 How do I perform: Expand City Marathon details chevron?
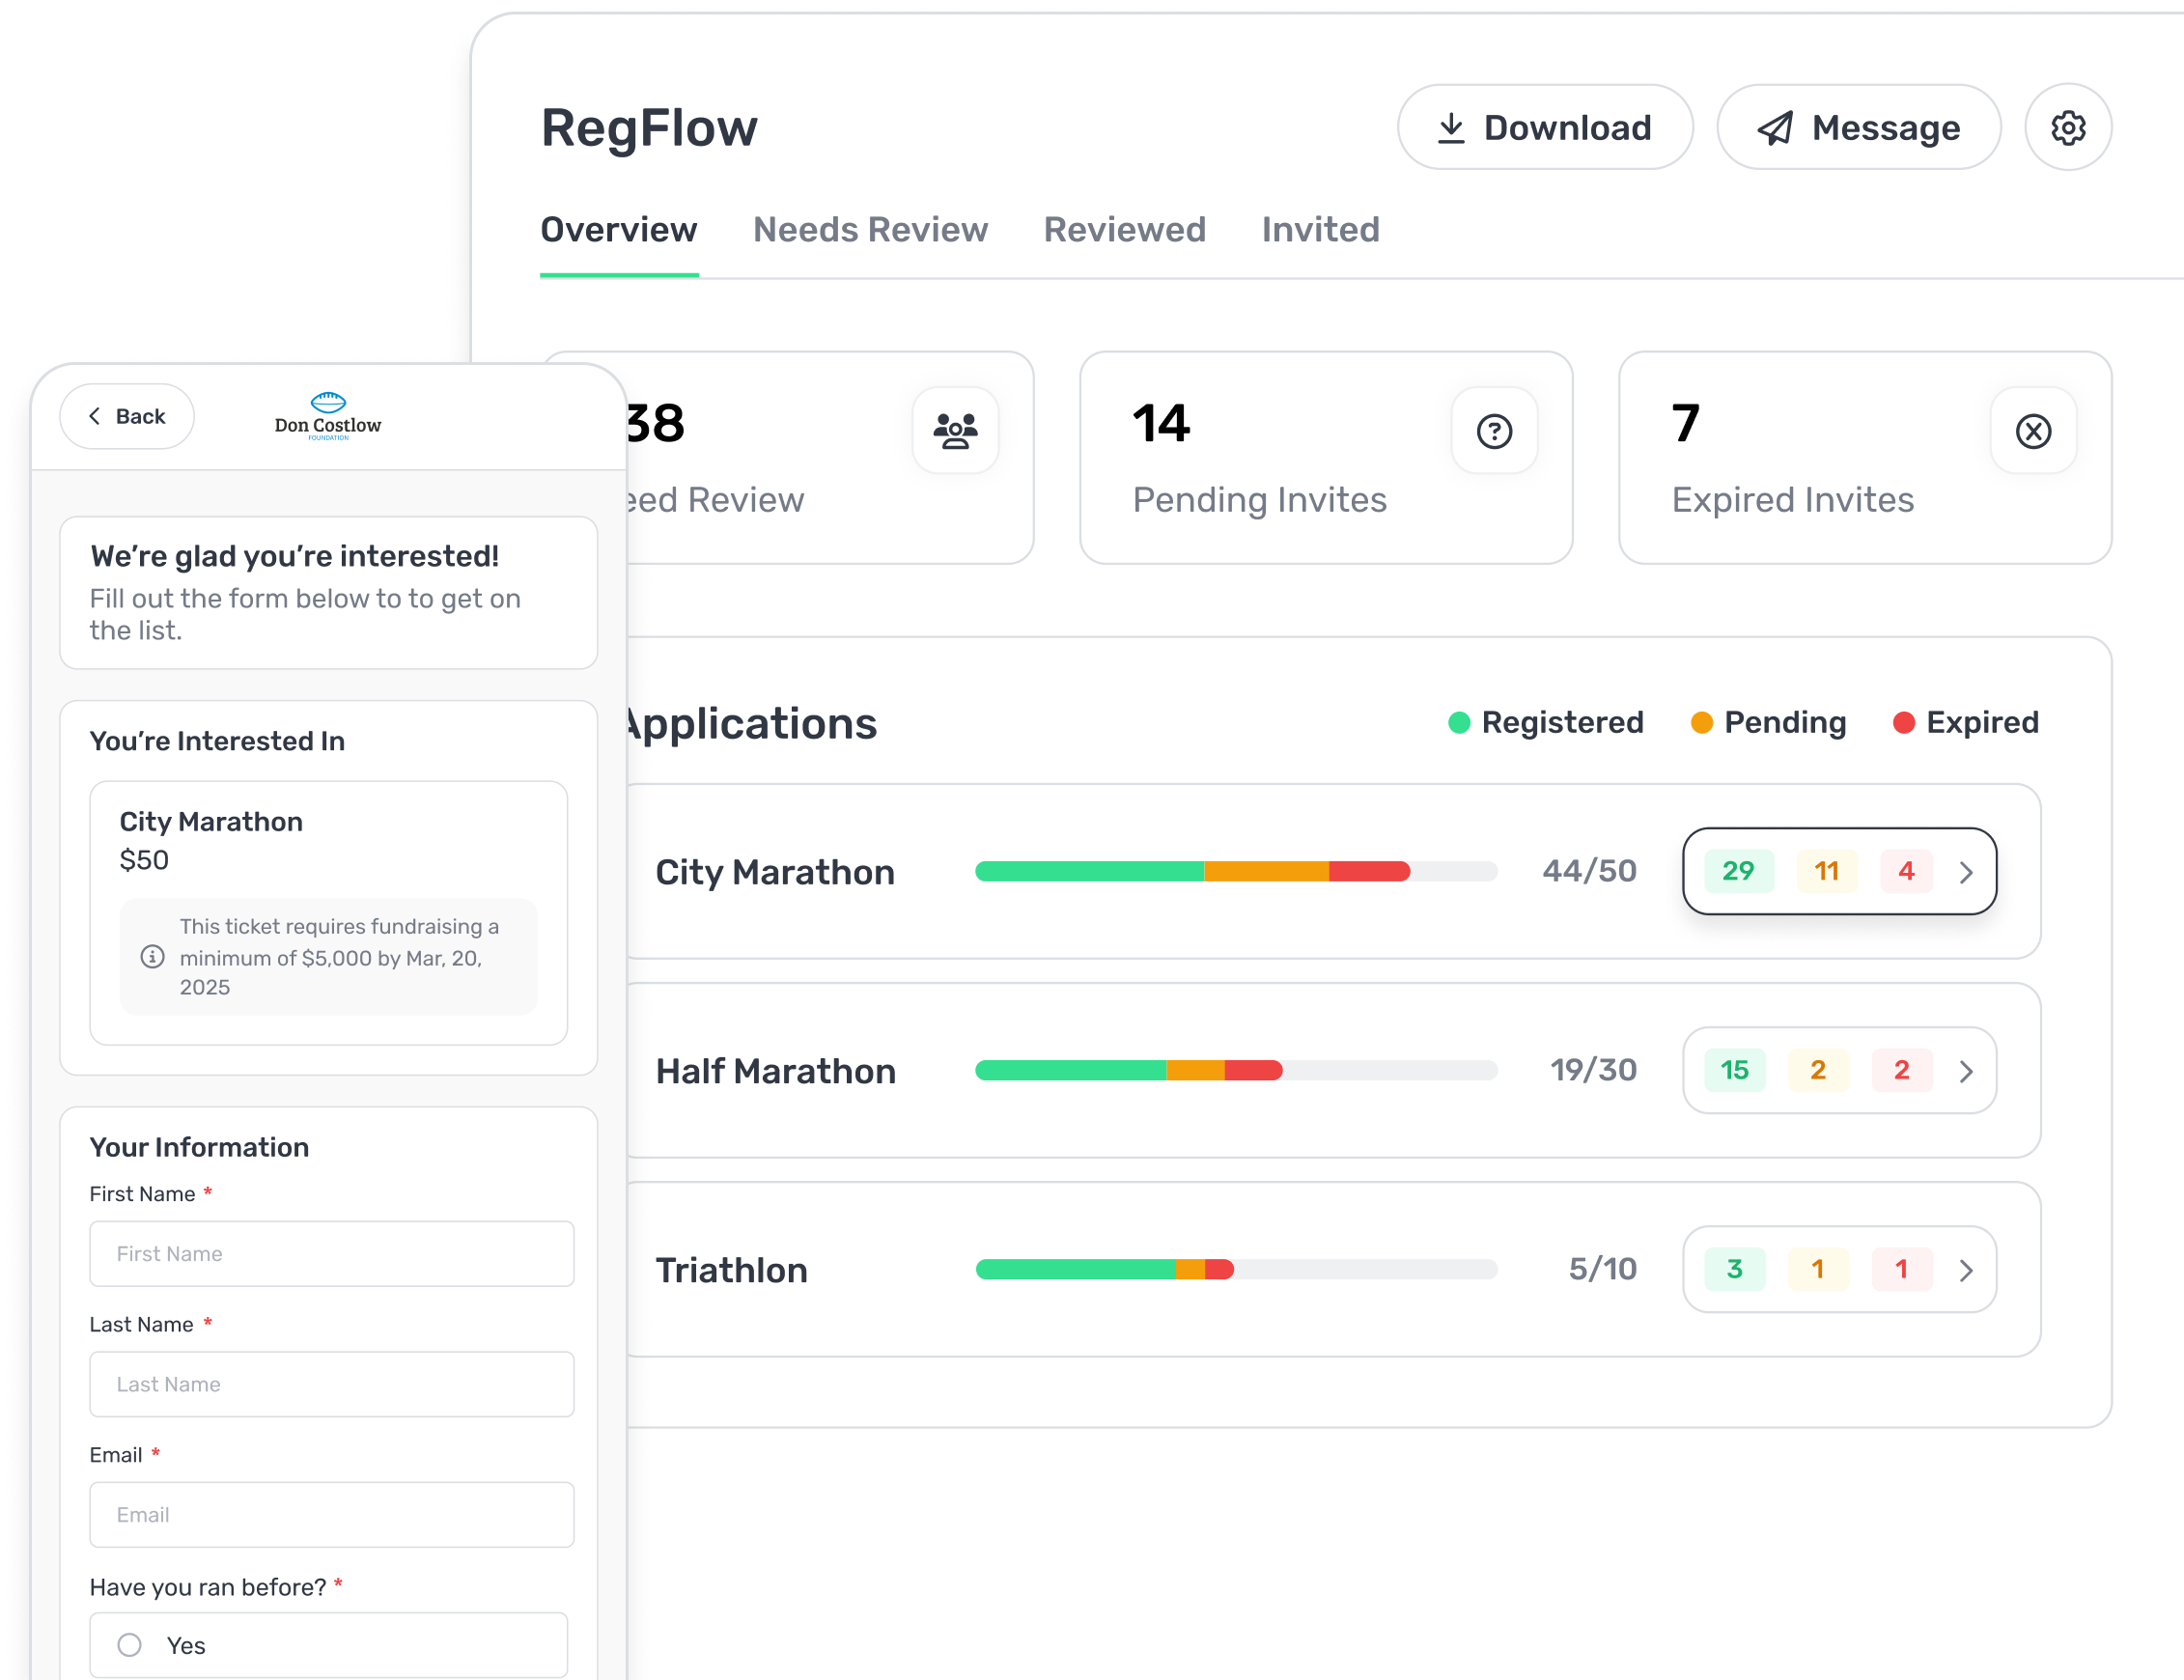(1965, 872)
